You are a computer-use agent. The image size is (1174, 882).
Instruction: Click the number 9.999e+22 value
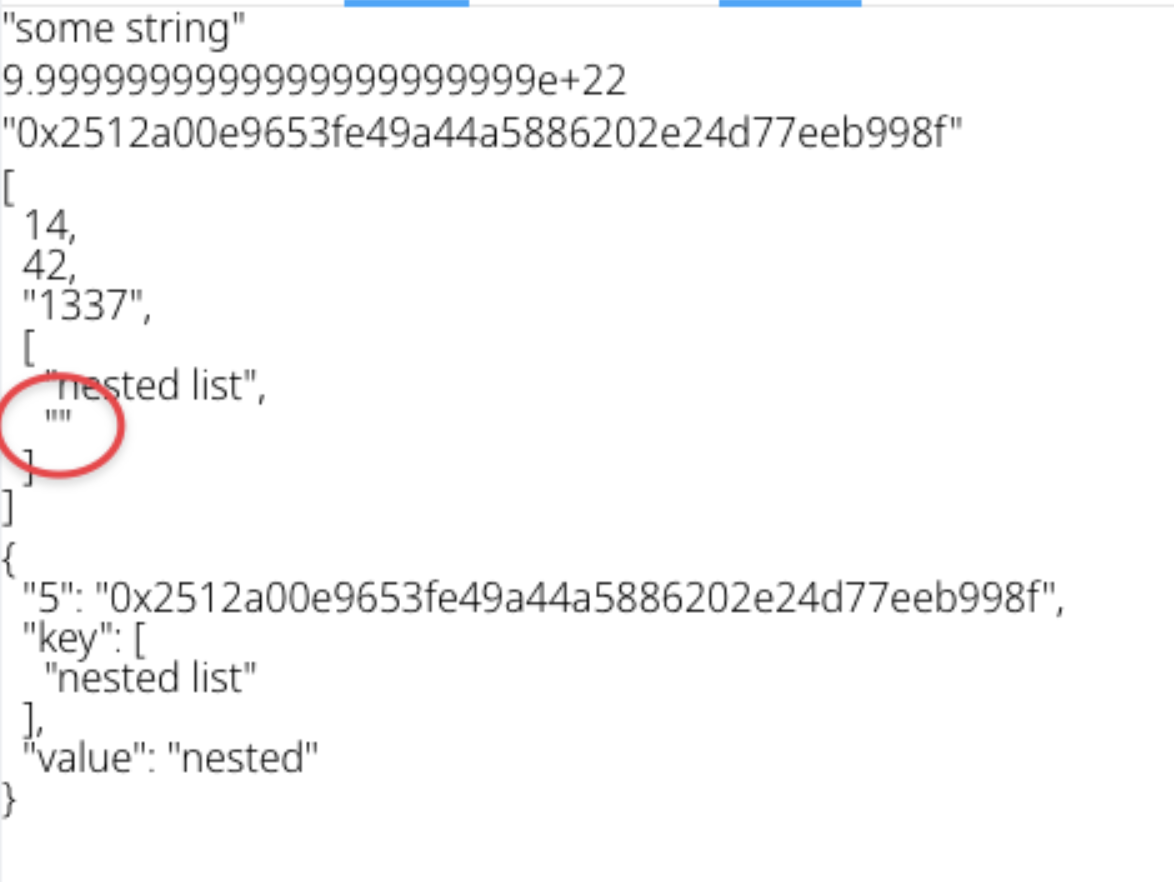click(314, 80)
